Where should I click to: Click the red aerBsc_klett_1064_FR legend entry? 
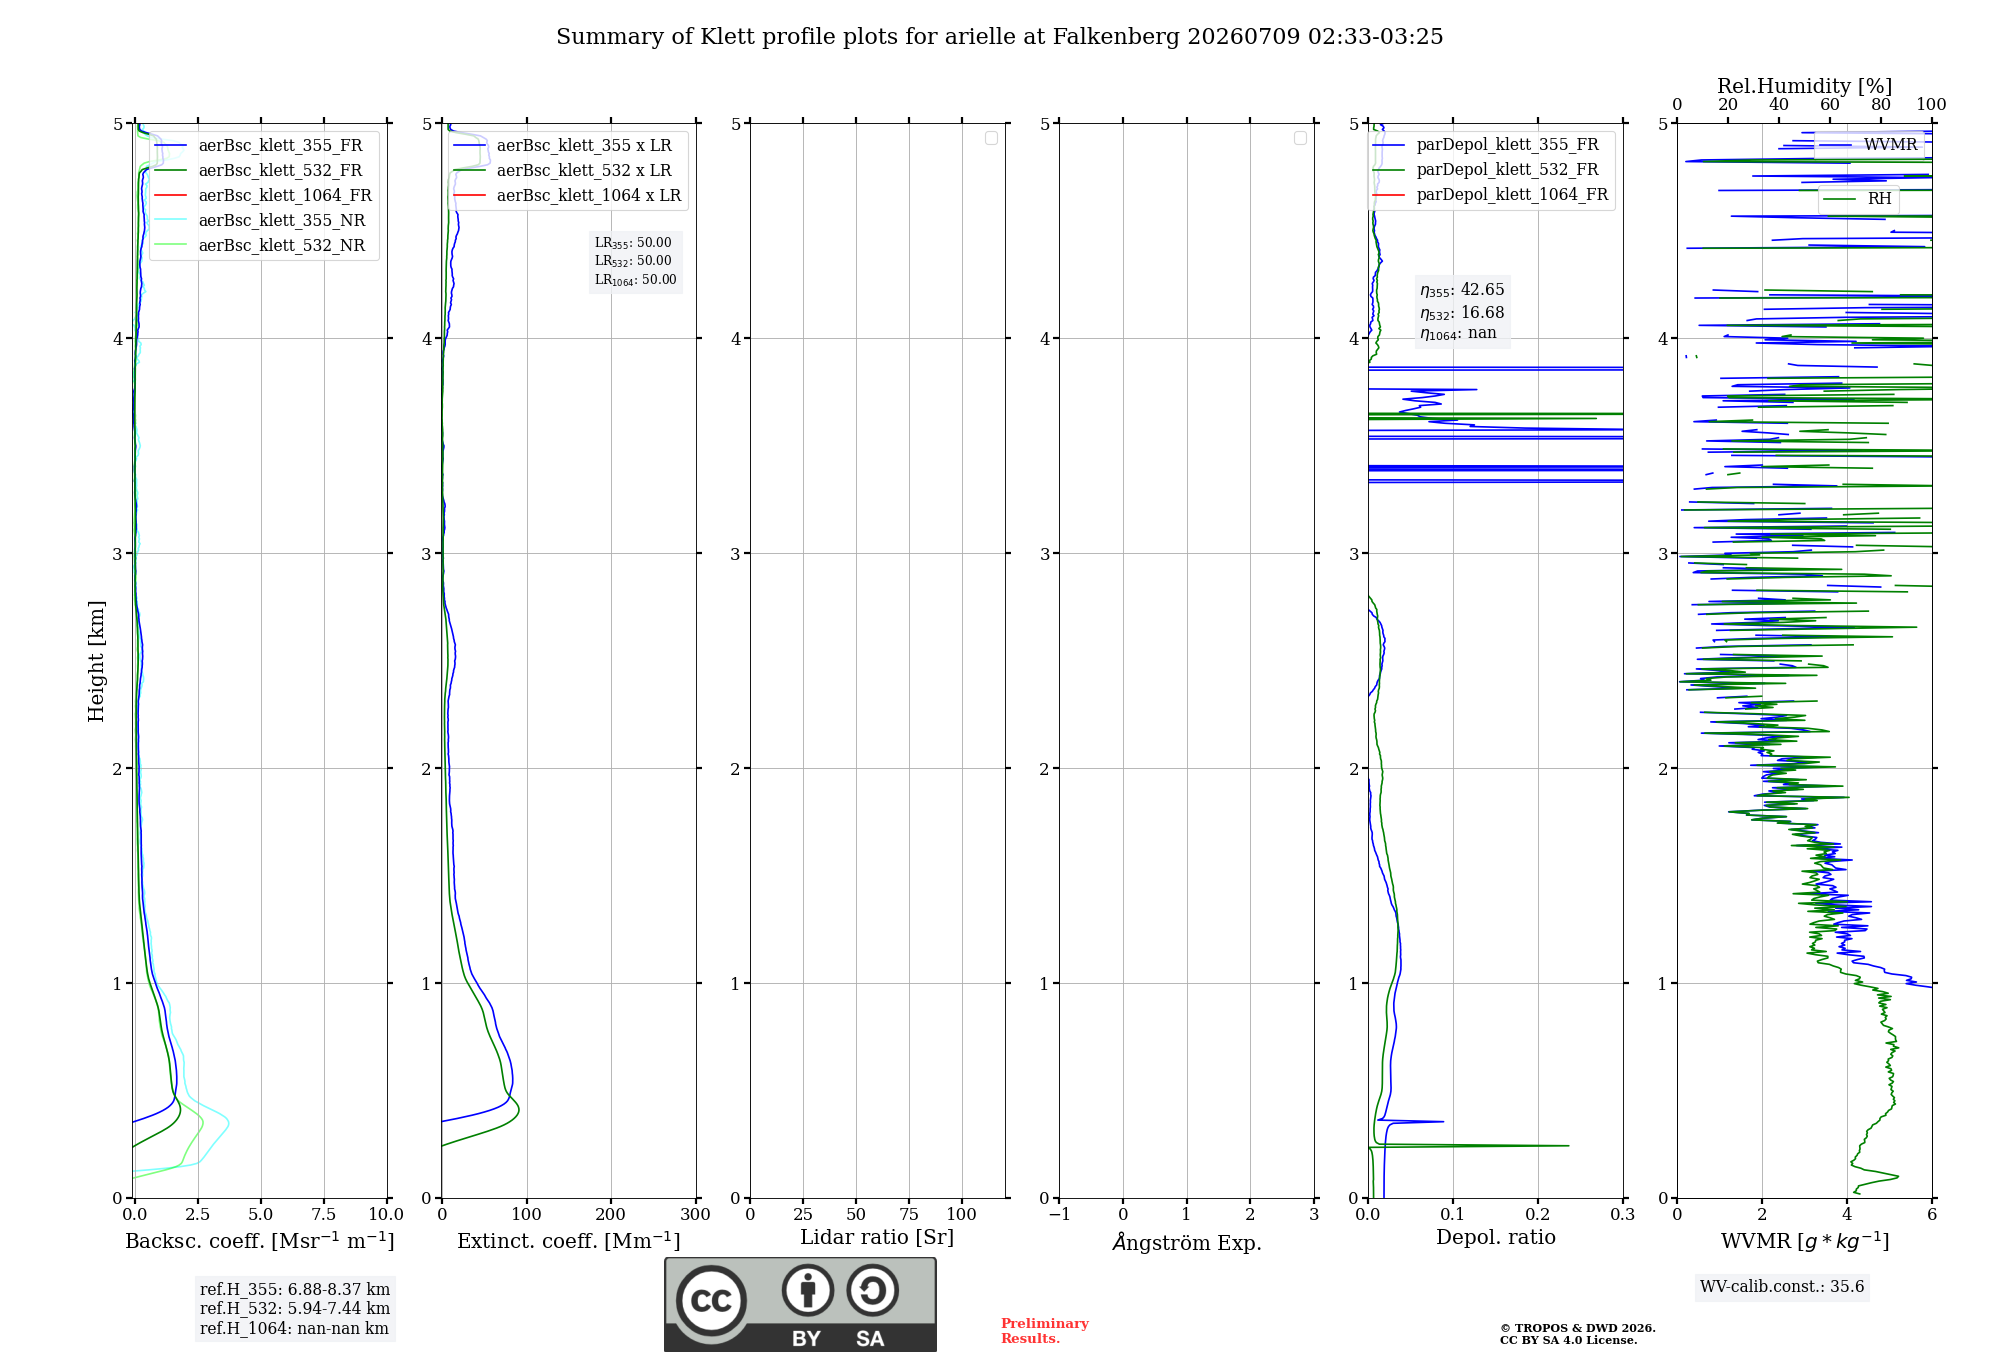click(x=263, y=195)
